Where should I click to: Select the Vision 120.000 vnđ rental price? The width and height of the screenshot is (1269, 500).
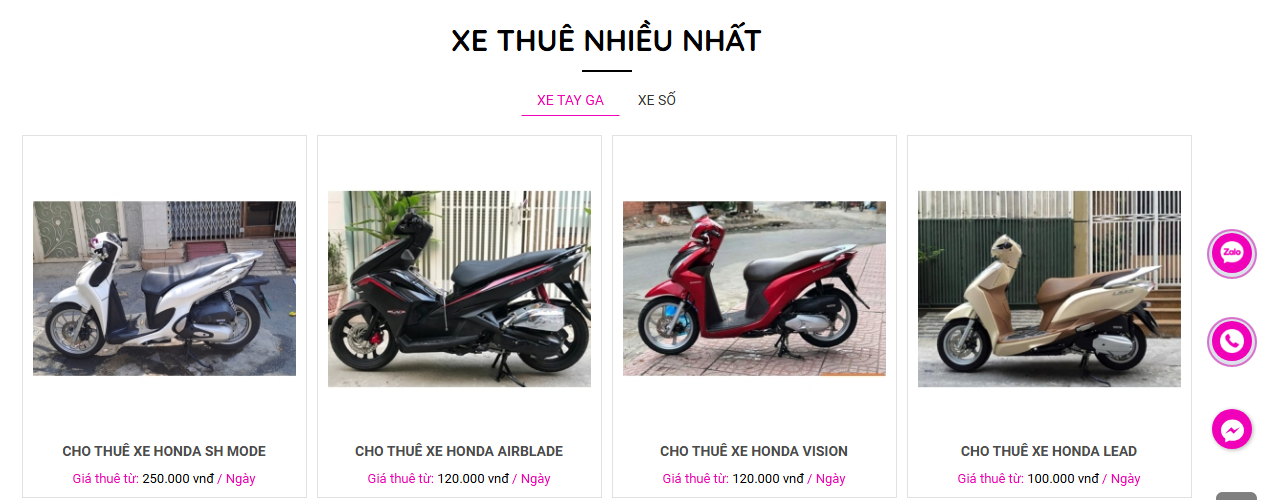point(768,479)
